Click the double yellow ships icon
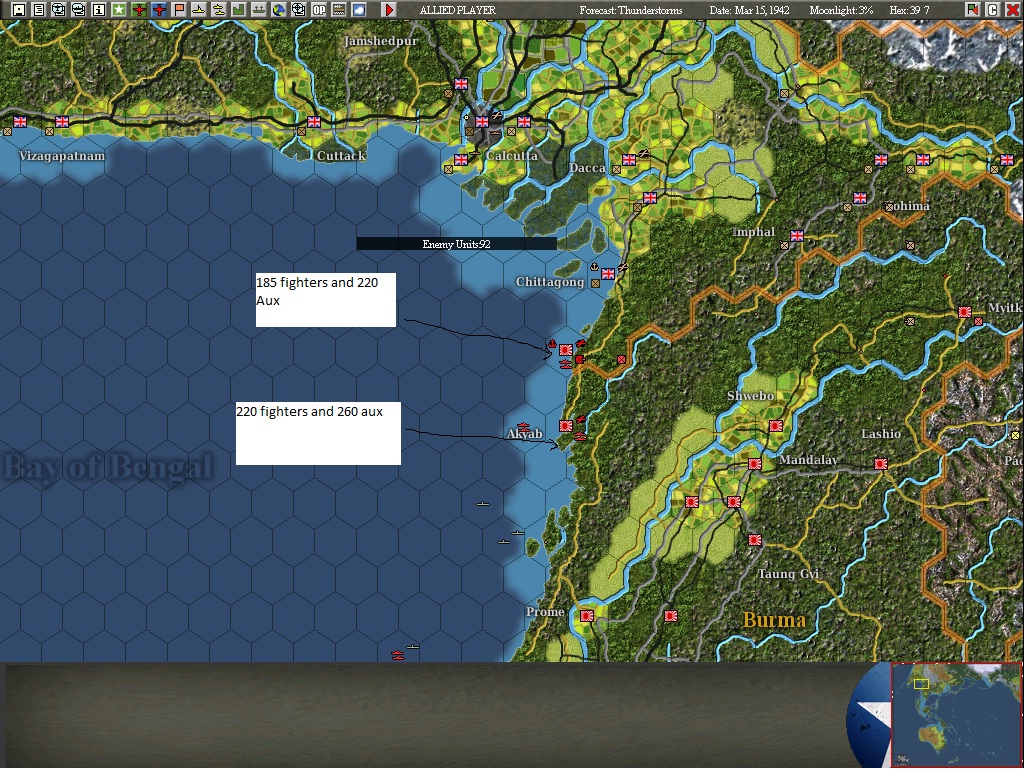The image size is (1024, 783). coord(219,9)
